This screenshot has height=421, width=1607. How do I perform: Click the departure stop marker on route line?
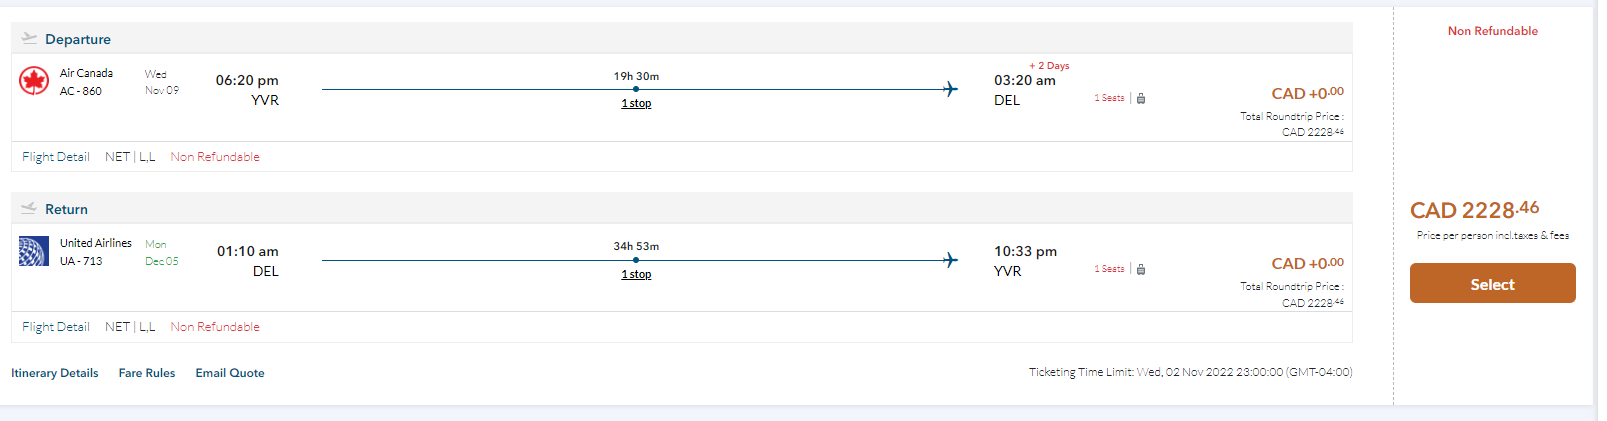[636, 89]
